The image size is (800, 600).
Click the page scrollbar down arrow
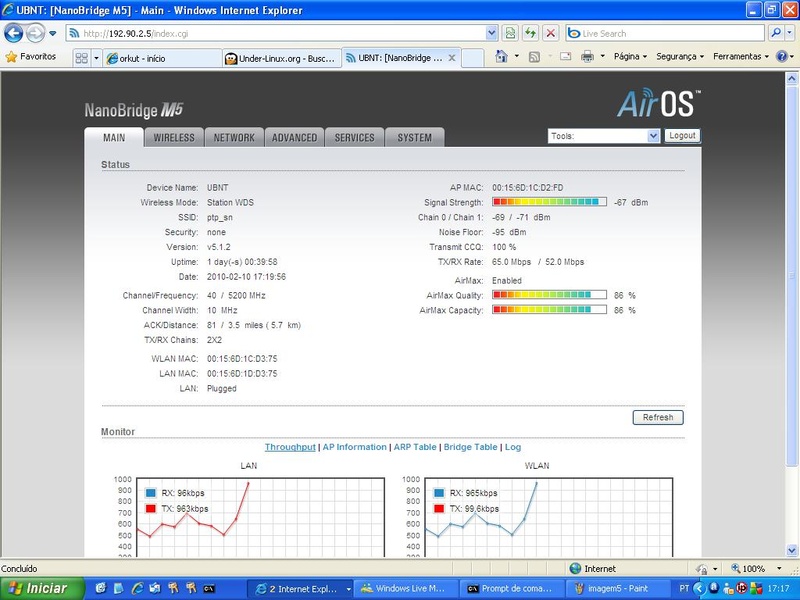(792, 551)
